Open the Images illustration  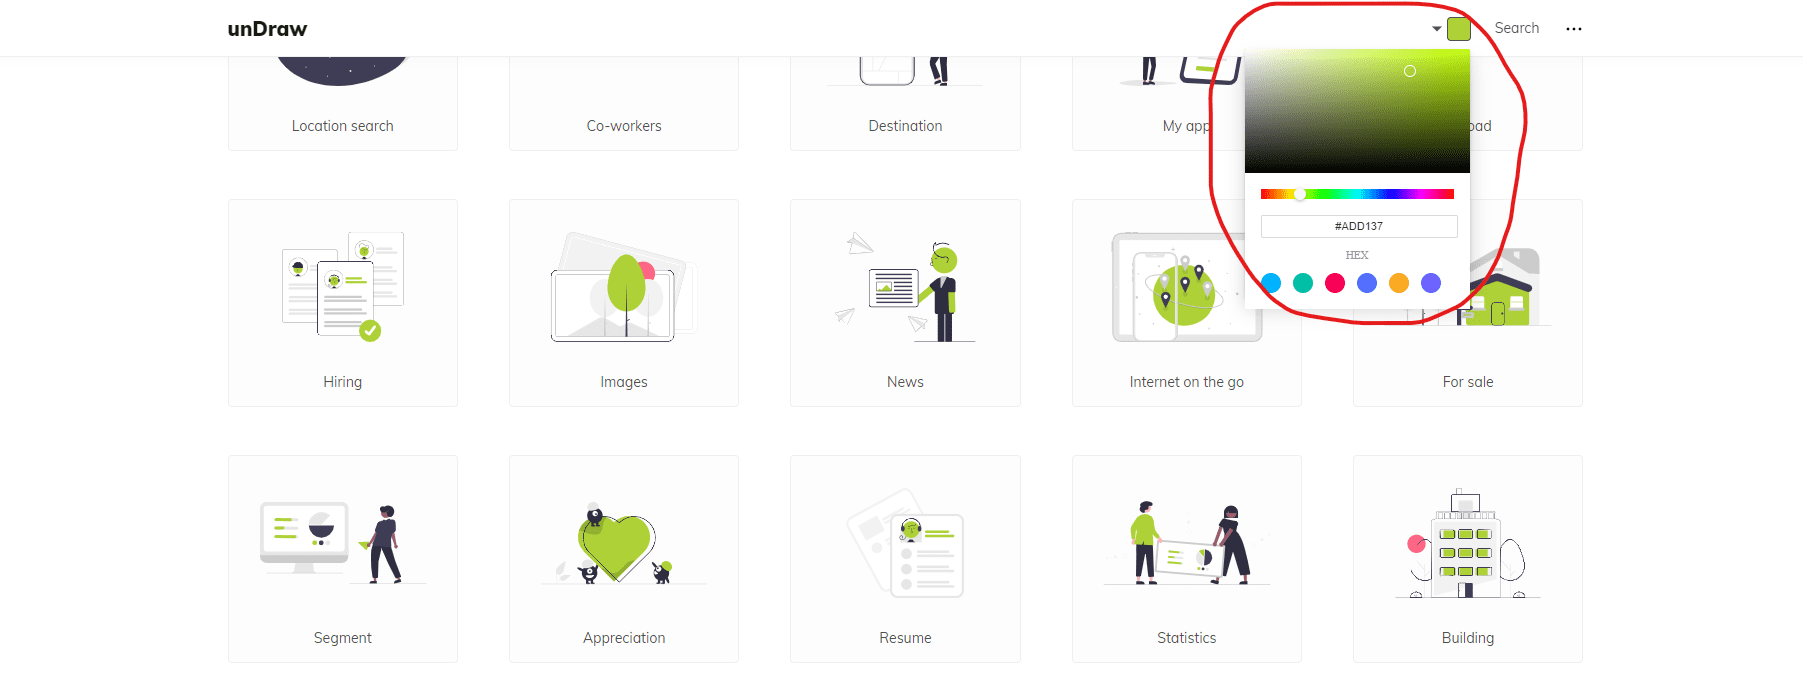click(624, 303)
